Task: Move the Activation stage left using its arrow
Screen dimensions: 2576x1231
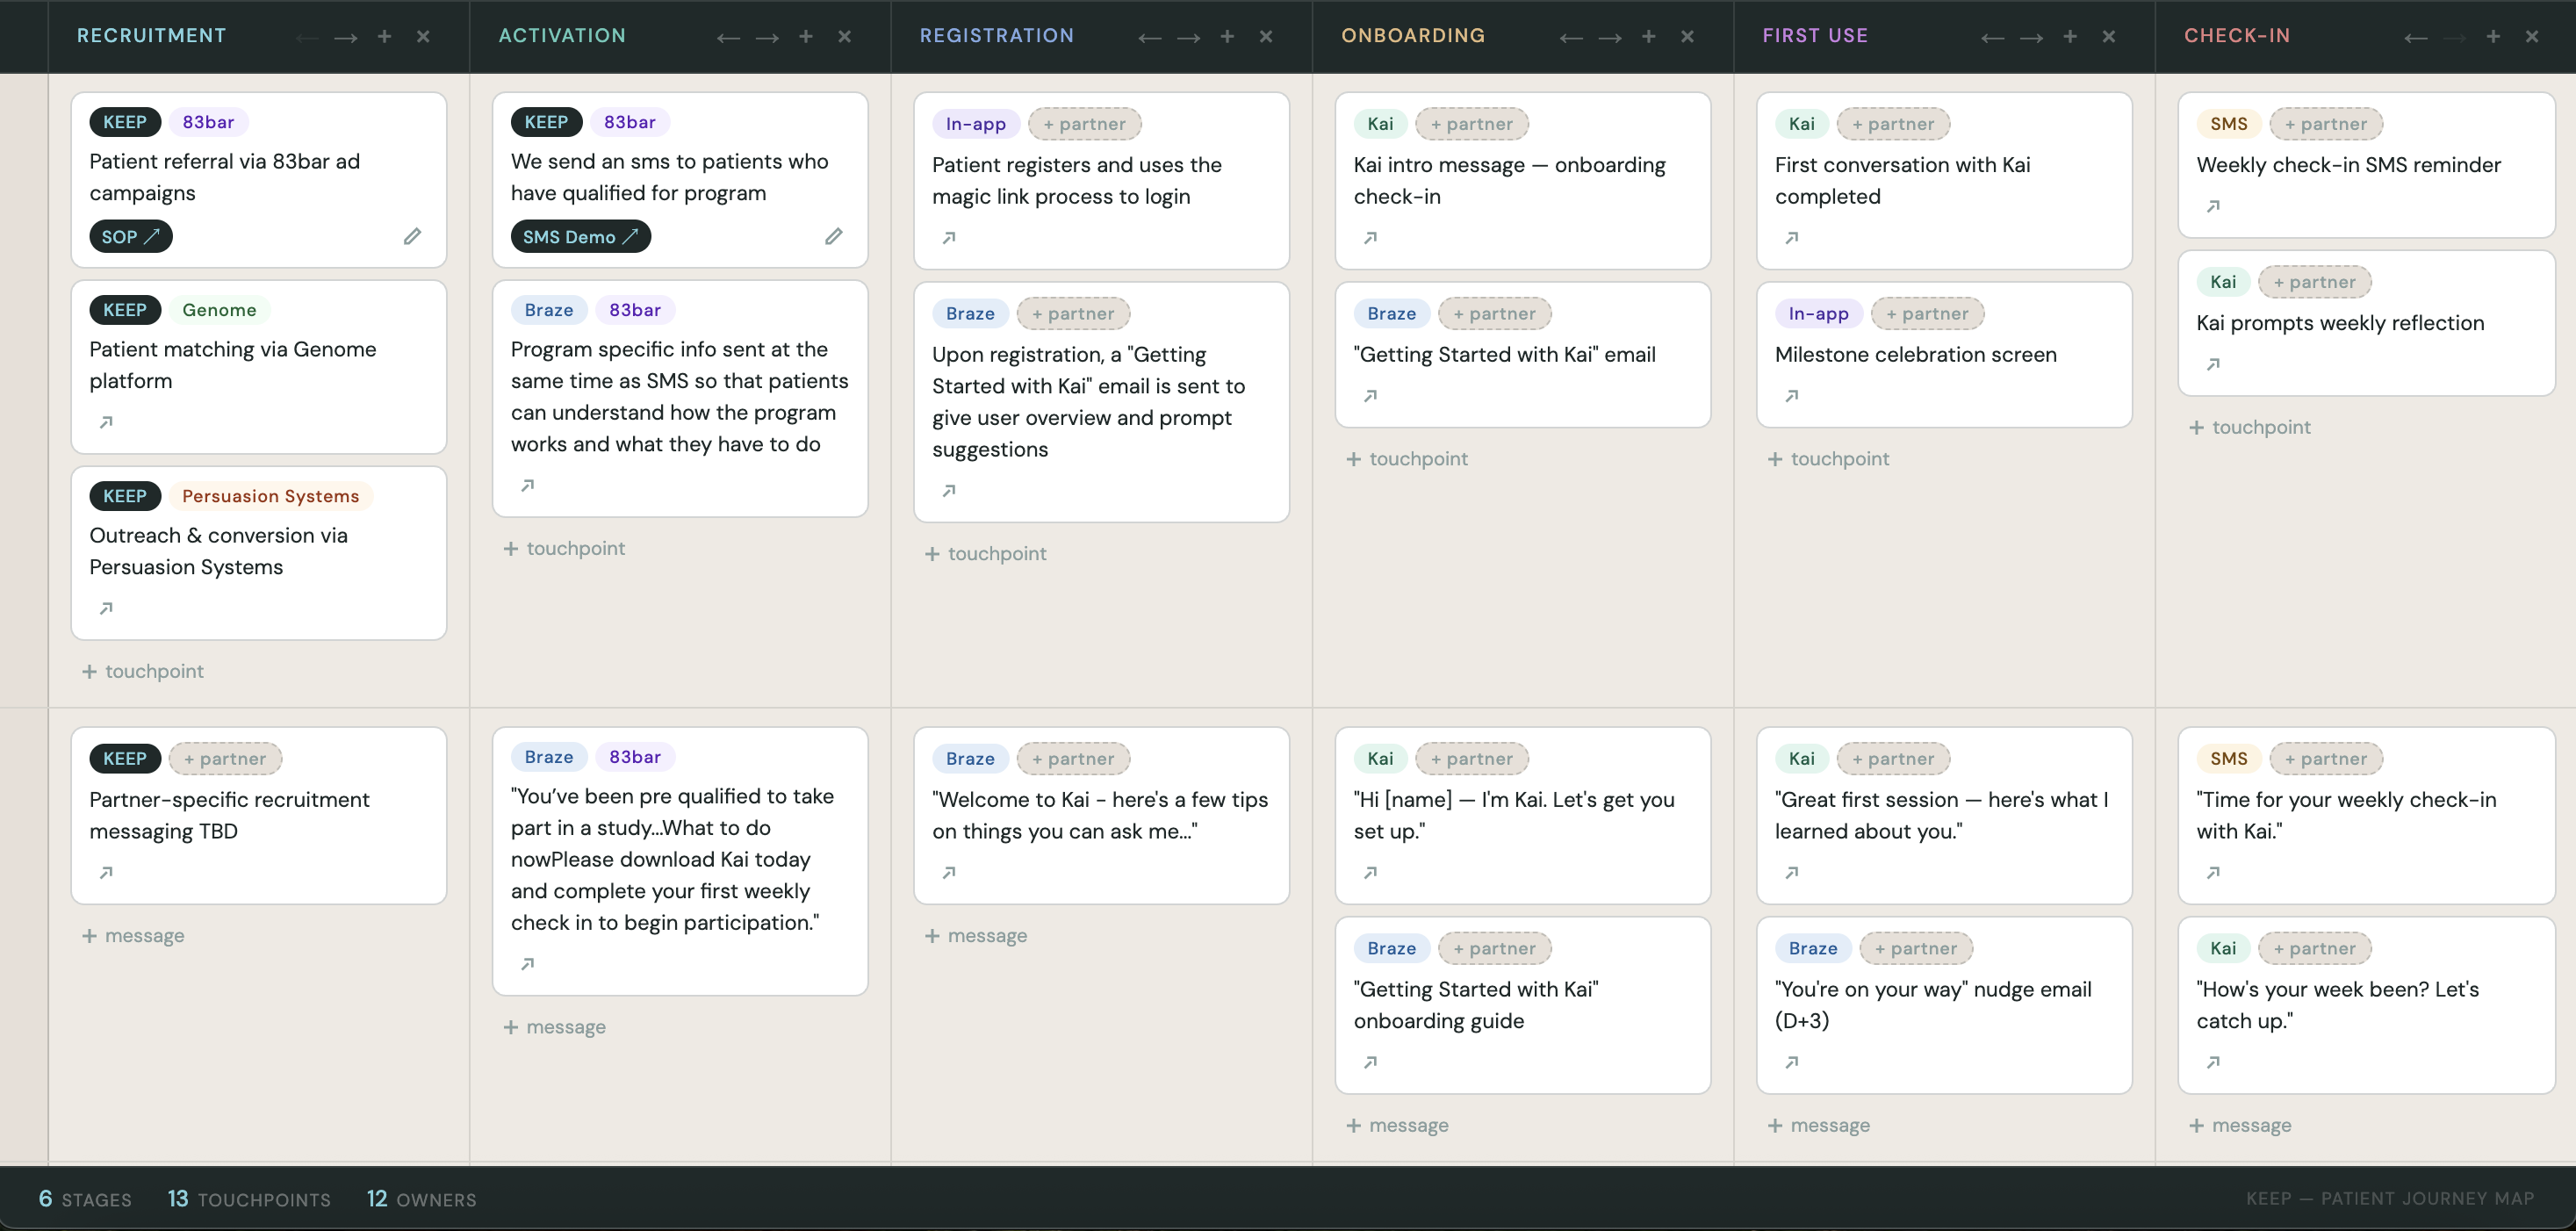Action: pyautogui.click(x=728, y=36)
